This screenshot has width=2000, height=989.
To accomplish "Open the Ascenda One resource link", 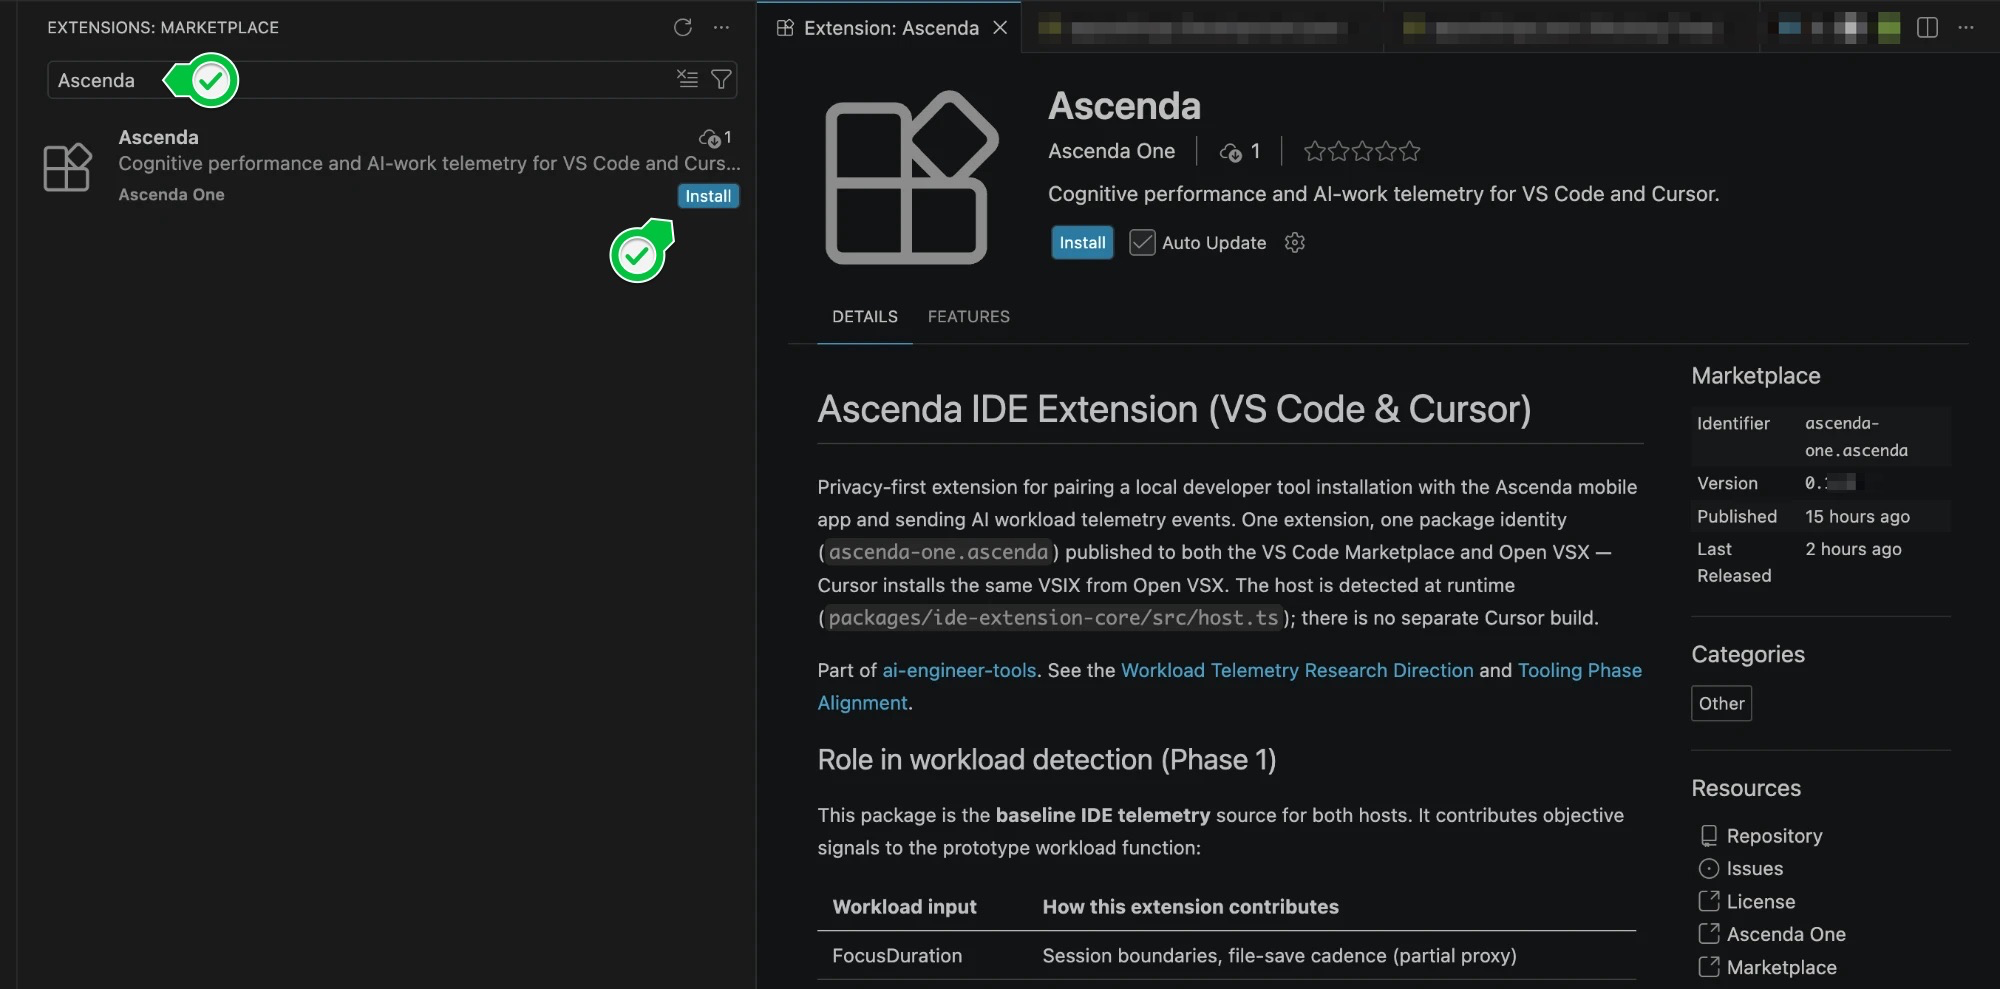I will pos(1786,934).
